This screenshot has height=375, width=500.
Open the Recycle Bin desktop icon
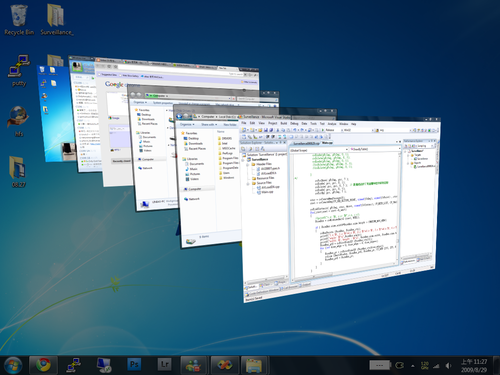point(19,20)
